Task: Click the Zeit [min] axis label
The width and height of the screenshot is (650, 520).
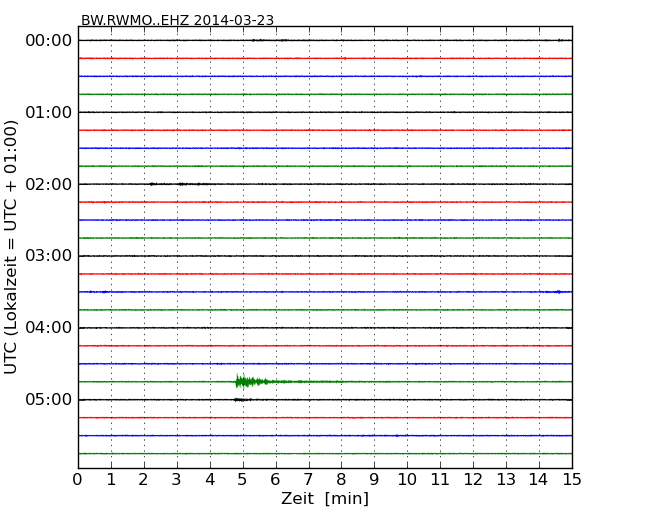Action: 325,498
